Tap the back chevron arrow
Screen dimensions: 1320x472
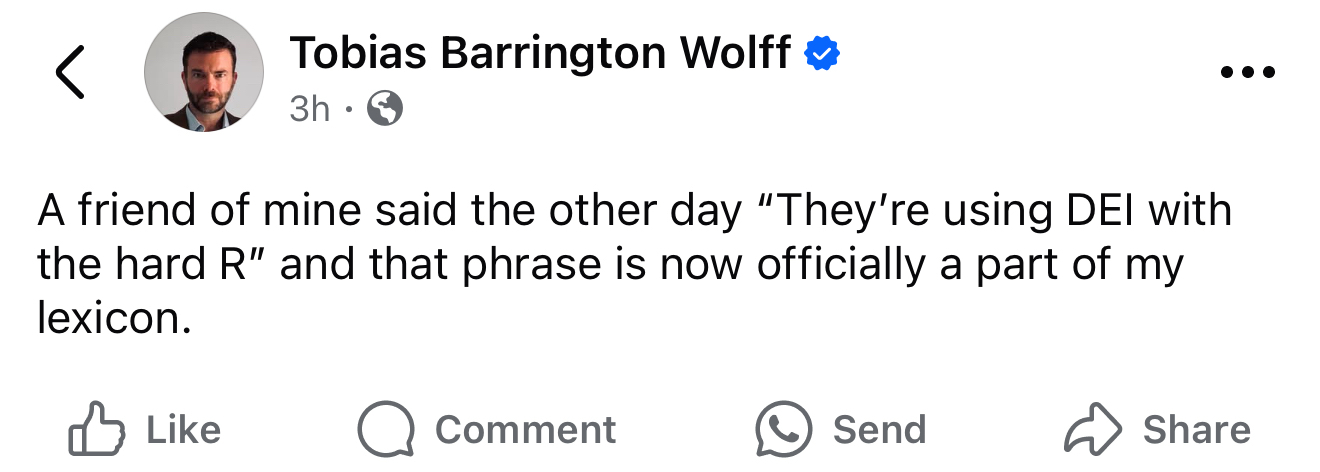[69, 73]
